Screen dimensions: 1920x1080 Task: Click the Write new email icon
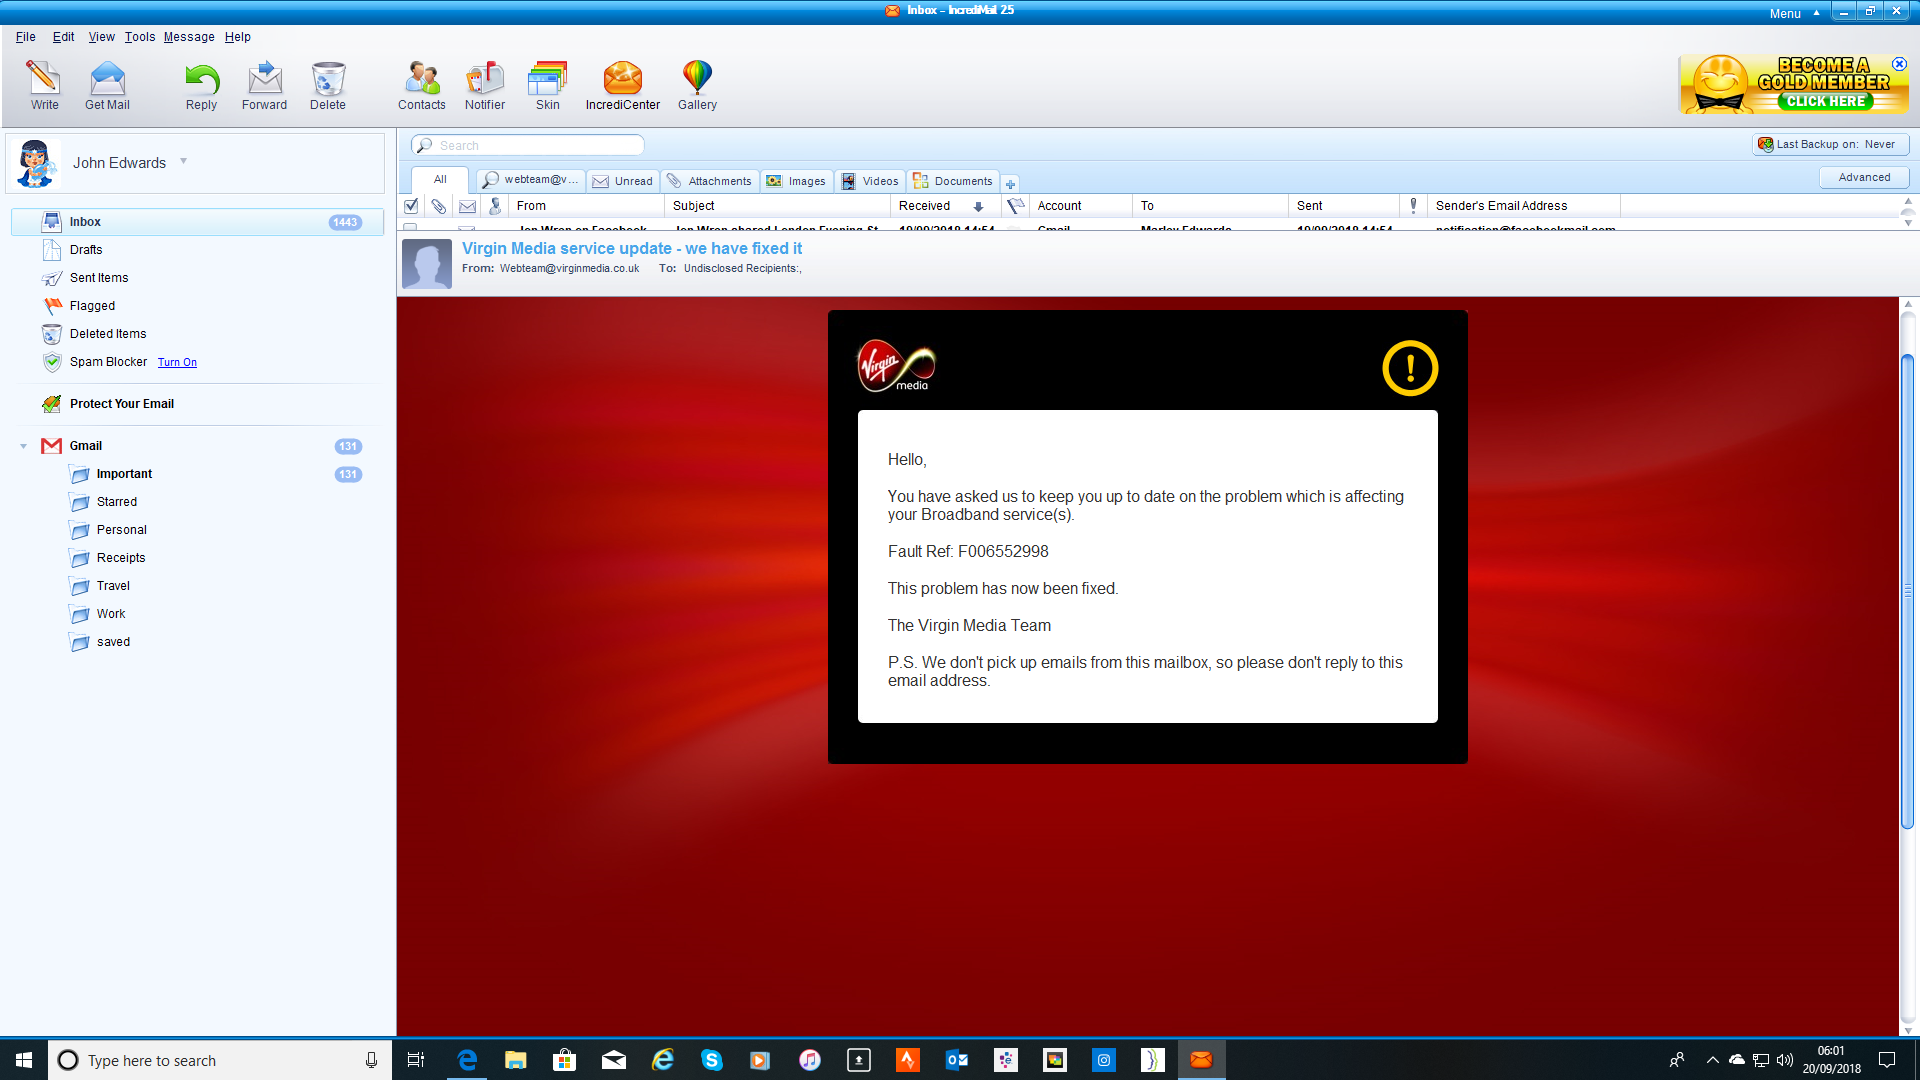(x=44, y=85)
